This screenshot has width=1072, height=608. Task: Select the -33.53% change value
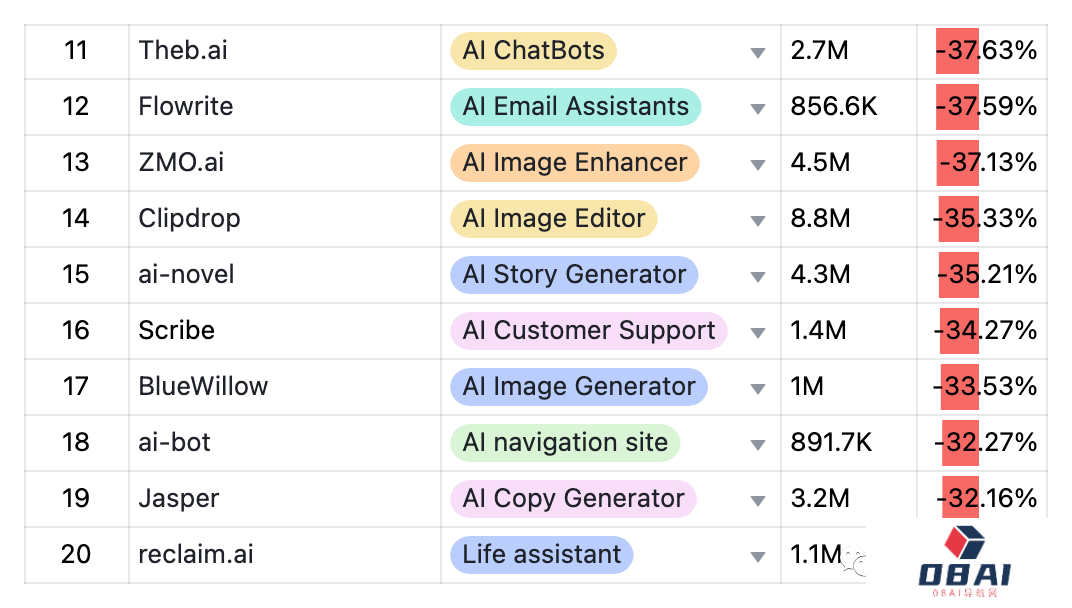click(x=985, y=387)
